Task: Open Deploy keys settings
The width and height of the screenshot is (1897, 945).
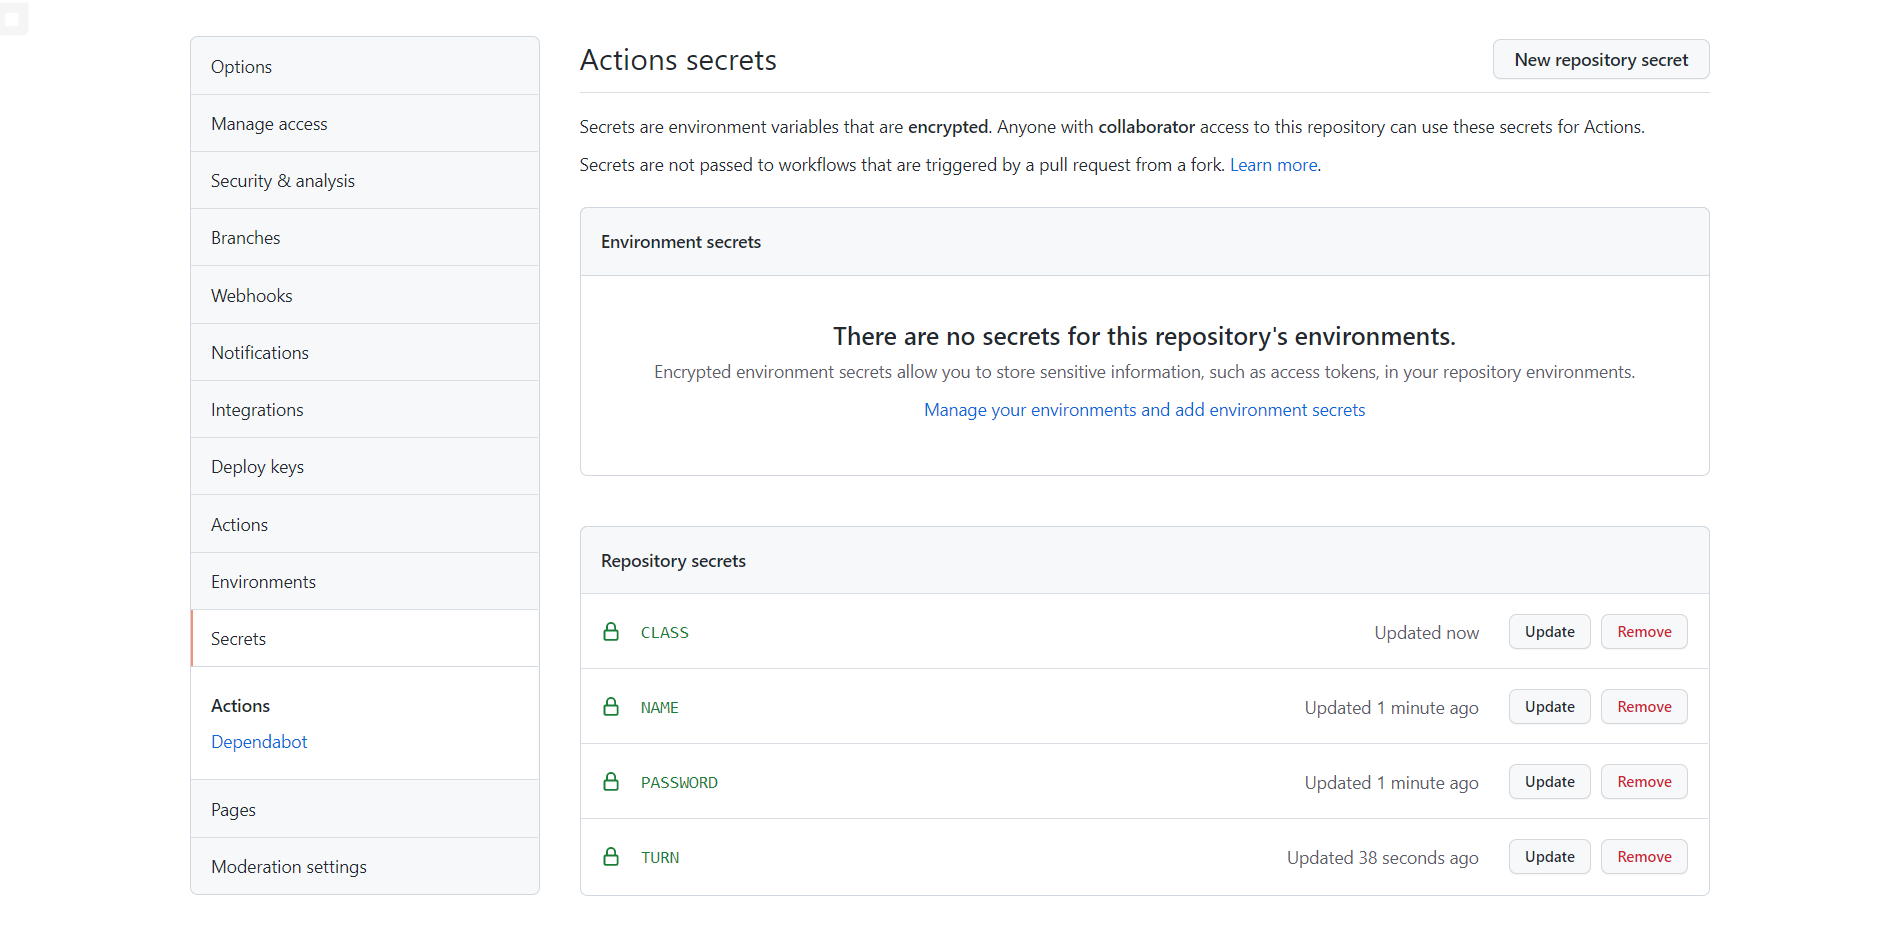Action: point(257,467)
